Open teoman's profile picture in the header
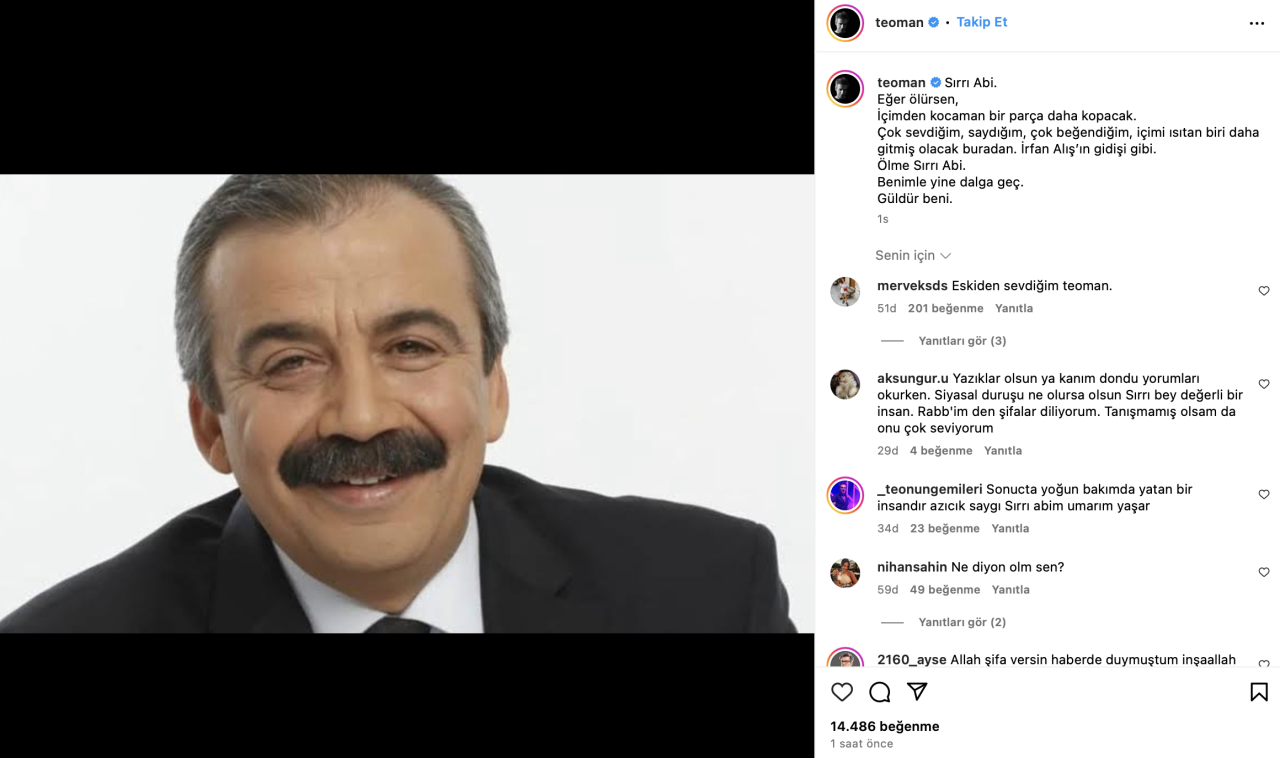The height and width of the screenshot is (758, 1280). tap(845, 23)
